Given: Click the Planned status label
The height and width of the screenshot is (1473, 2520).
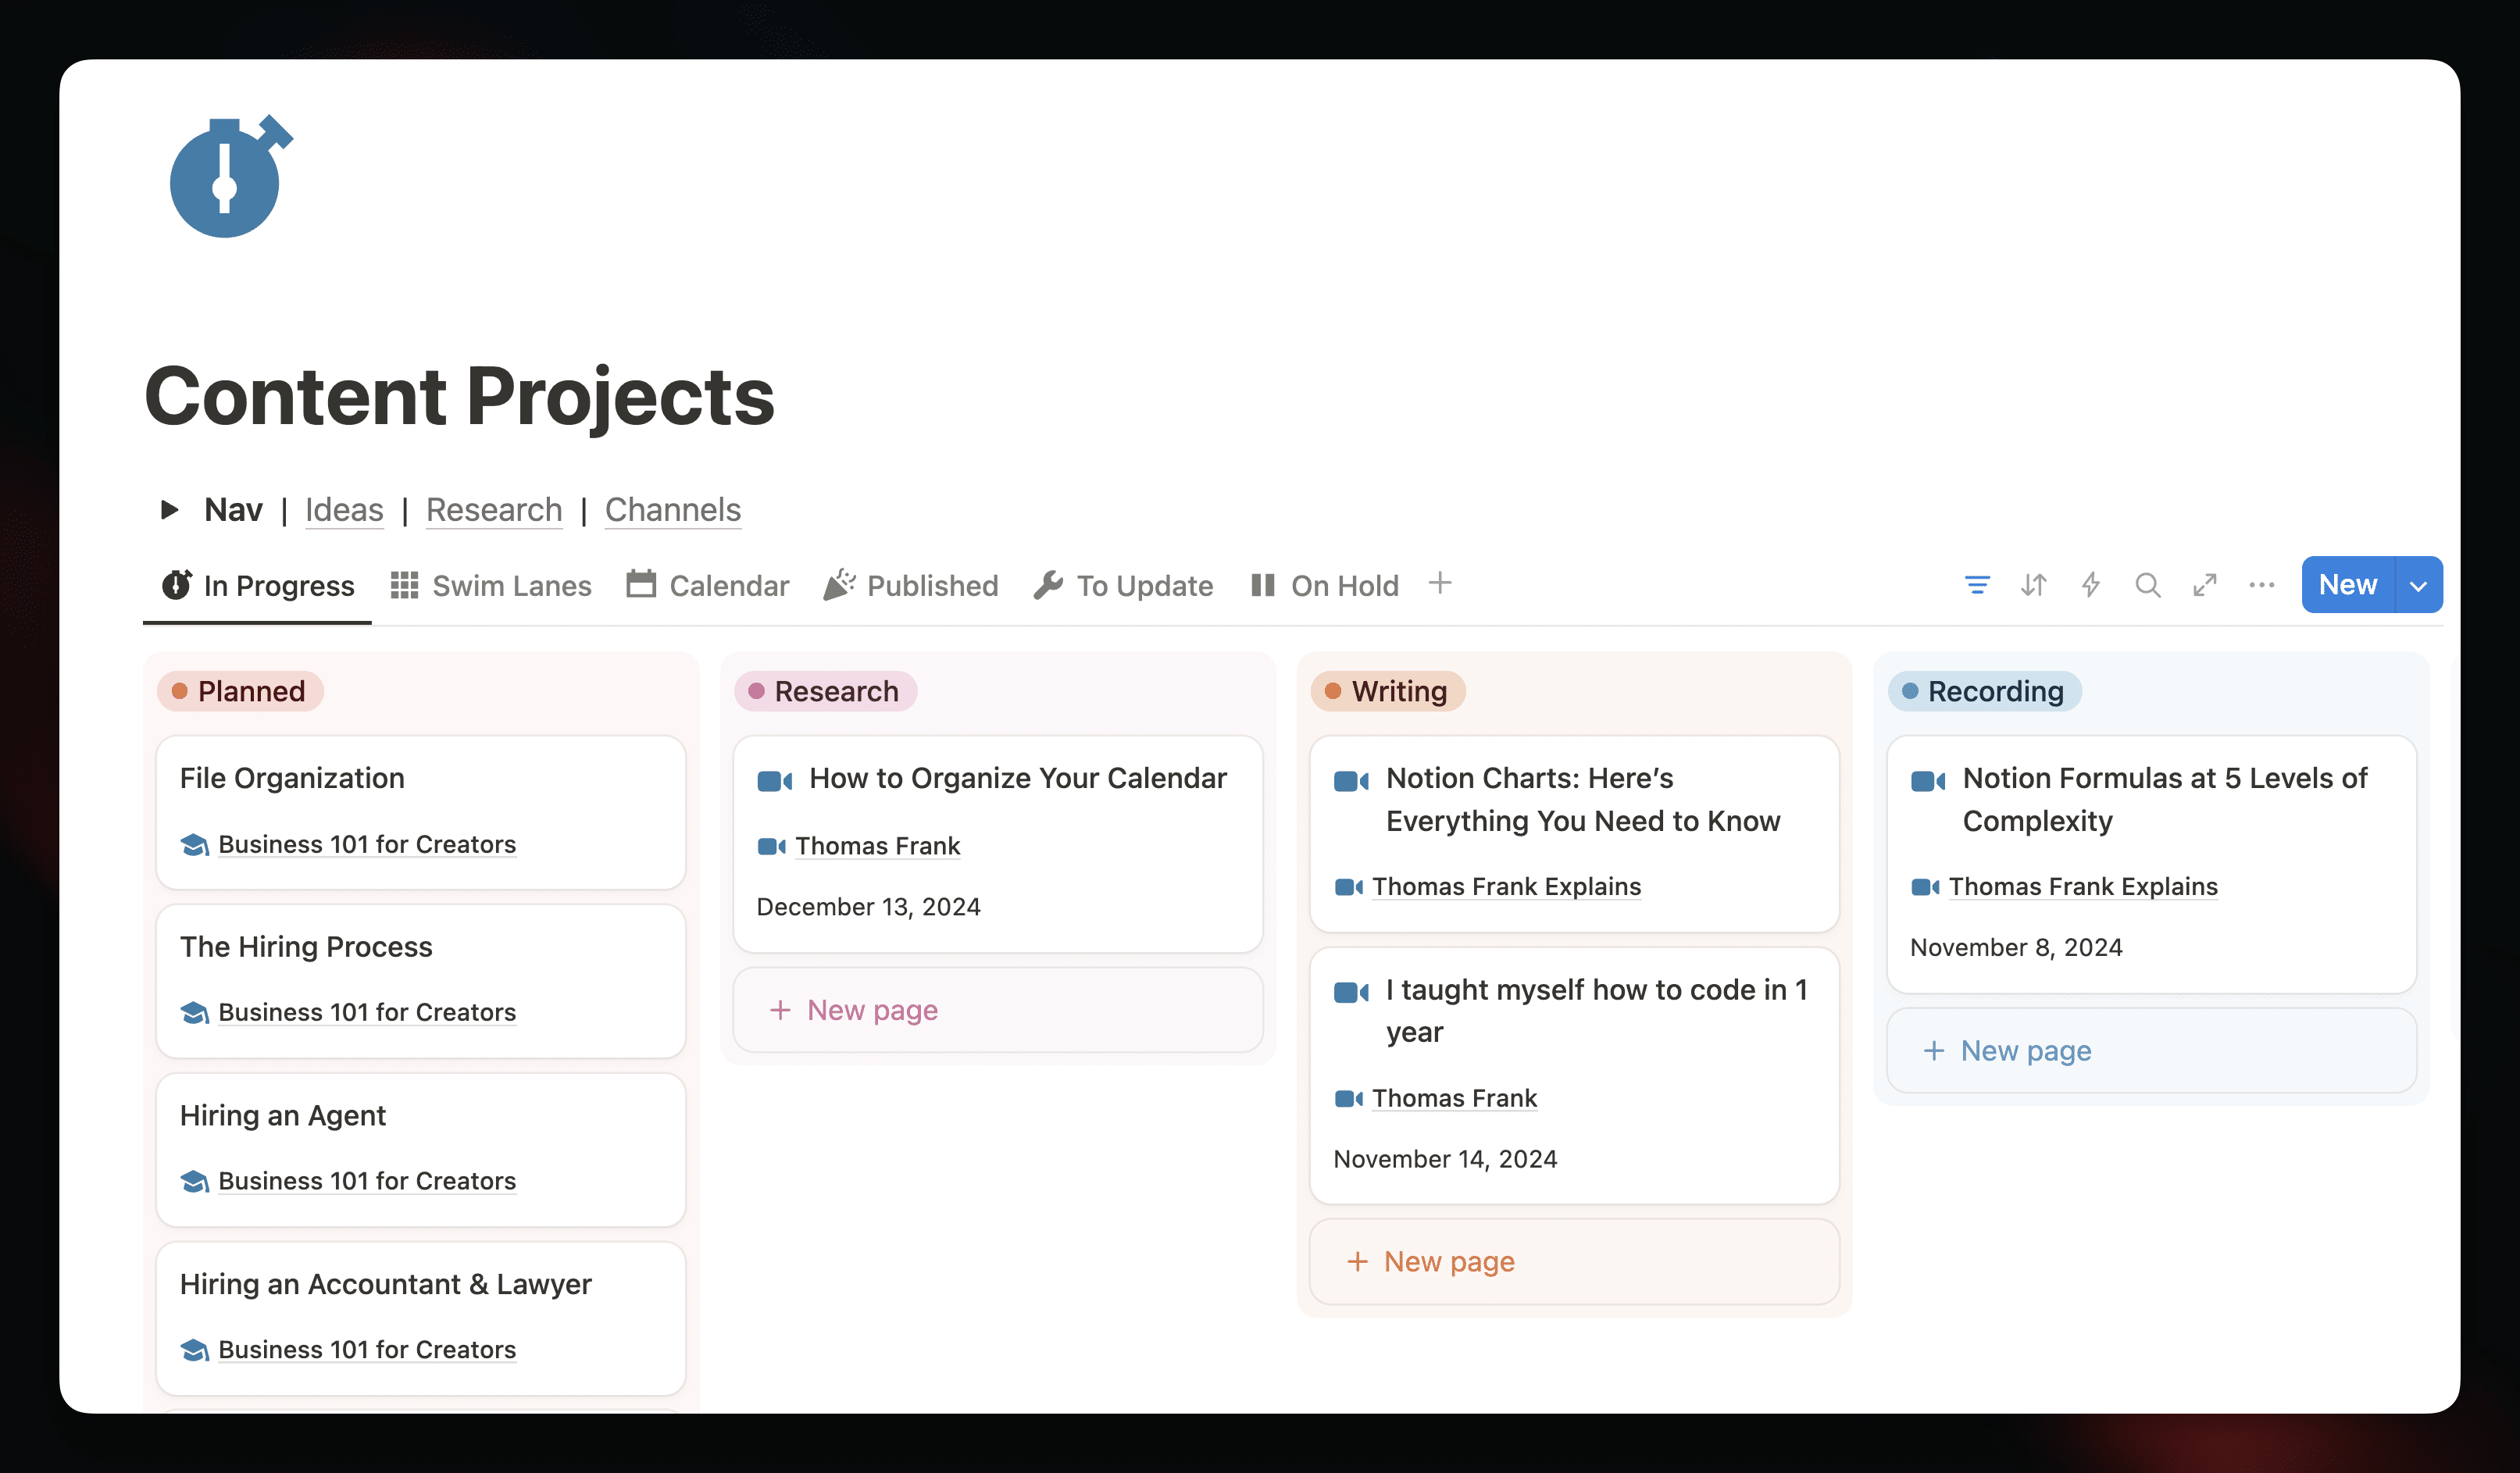Looking at the screenshot, I should 240,691.
